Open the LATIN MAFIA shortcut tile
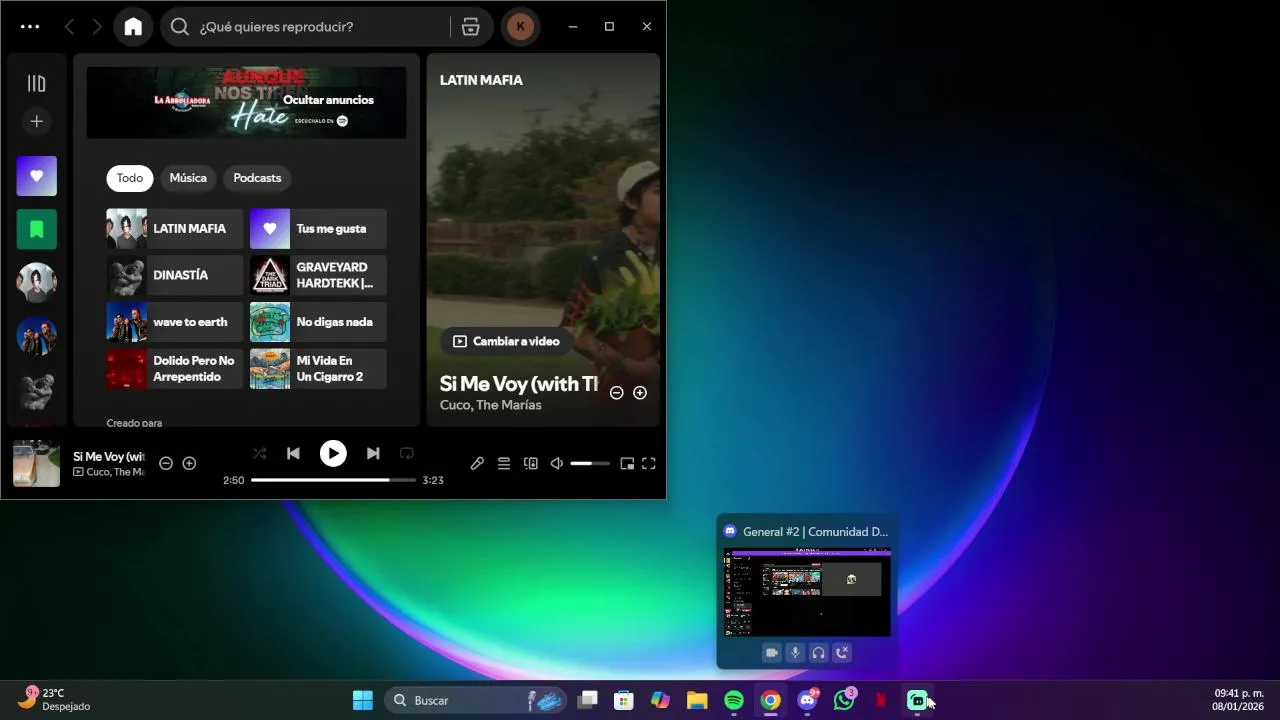The width and height of the screenshot is (1280, 720). [175, 229]
